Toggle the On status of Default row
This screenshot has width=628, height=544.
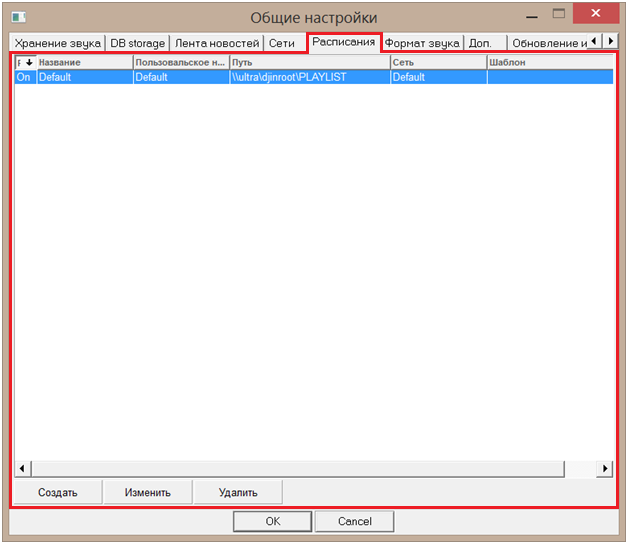click(24, 77)
